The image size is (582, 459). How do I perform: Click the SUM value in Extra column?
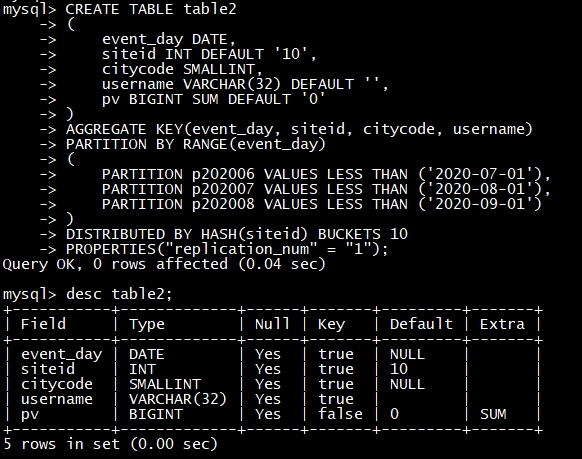coord(493,414)
